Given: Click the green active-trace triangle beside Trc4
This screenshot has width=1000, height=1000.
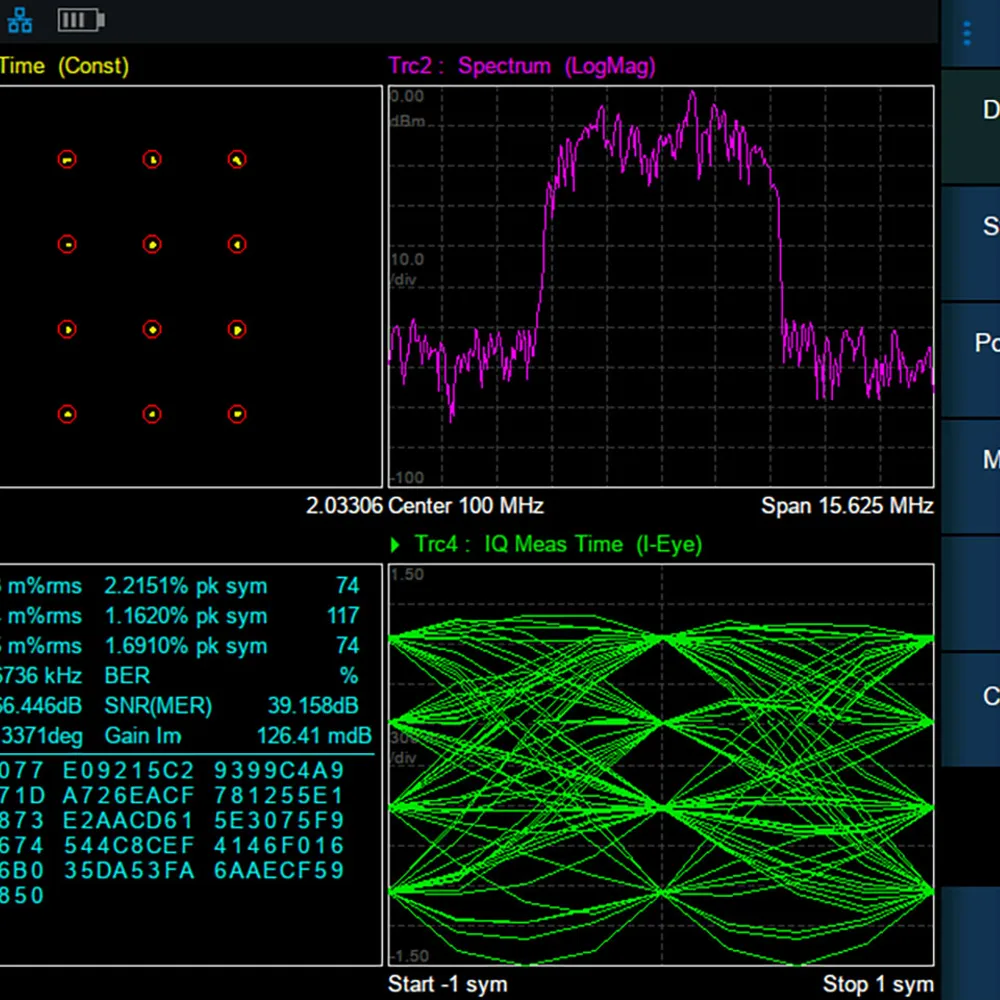Looking at the screenshot, I should coord(396,545).
